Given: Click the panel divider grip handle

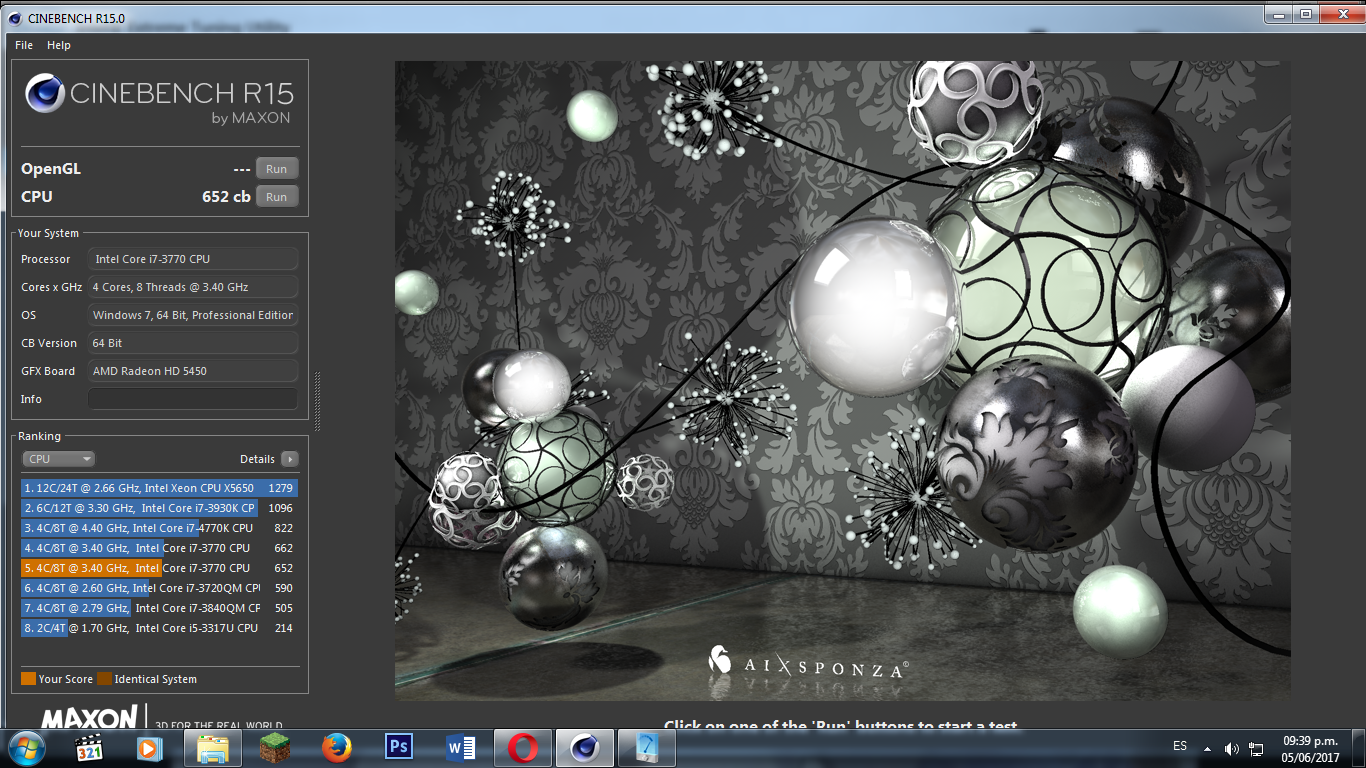Looking at the screenshot, I should point(318,400).
